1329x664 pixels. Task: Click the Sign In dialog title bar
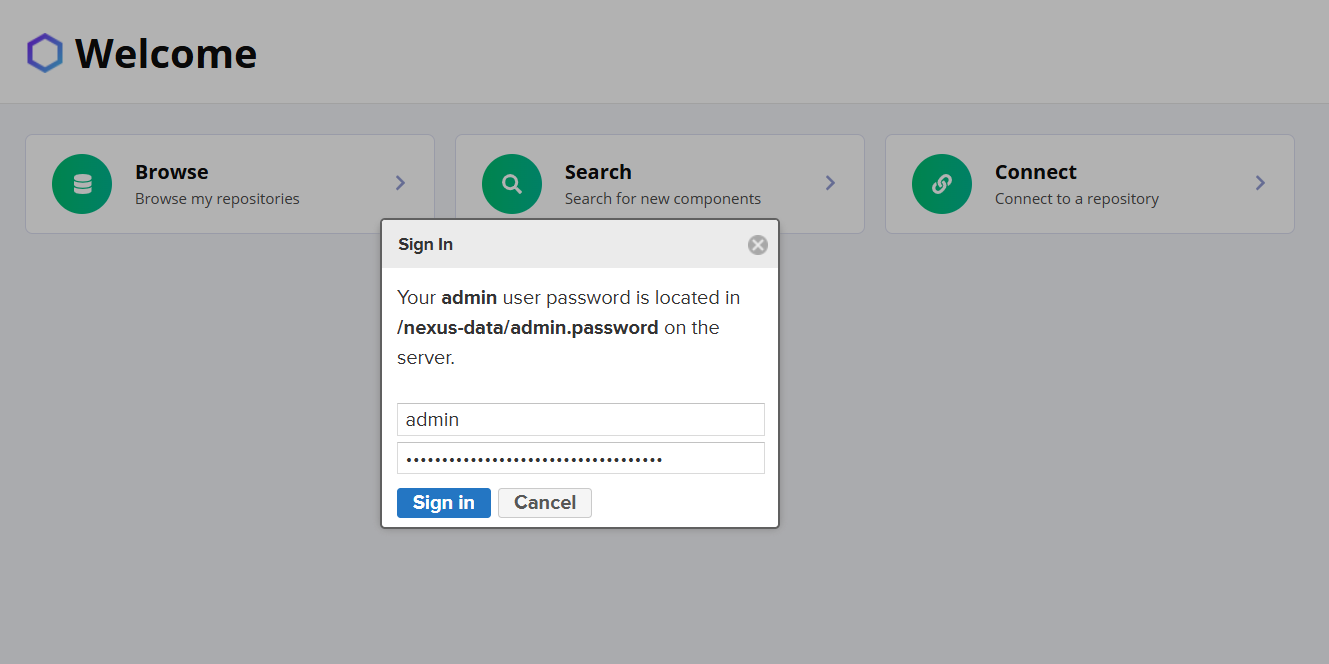click(x=580, y=244)
